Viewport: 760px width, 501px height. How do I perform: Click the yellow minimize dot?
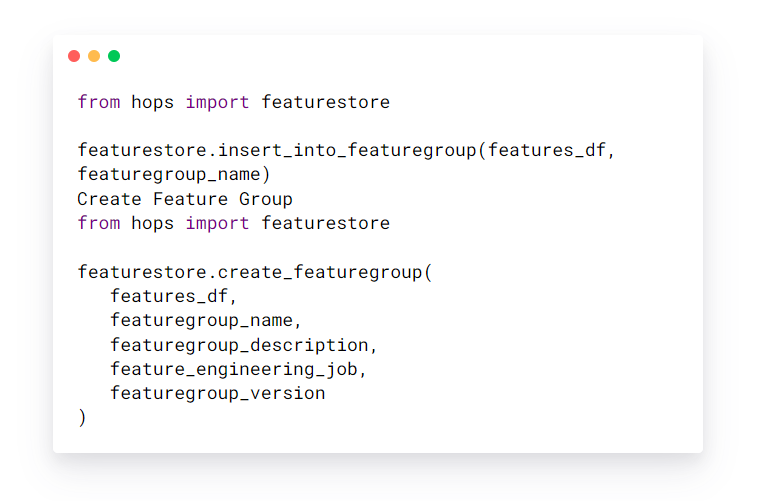tap(94, 56)
